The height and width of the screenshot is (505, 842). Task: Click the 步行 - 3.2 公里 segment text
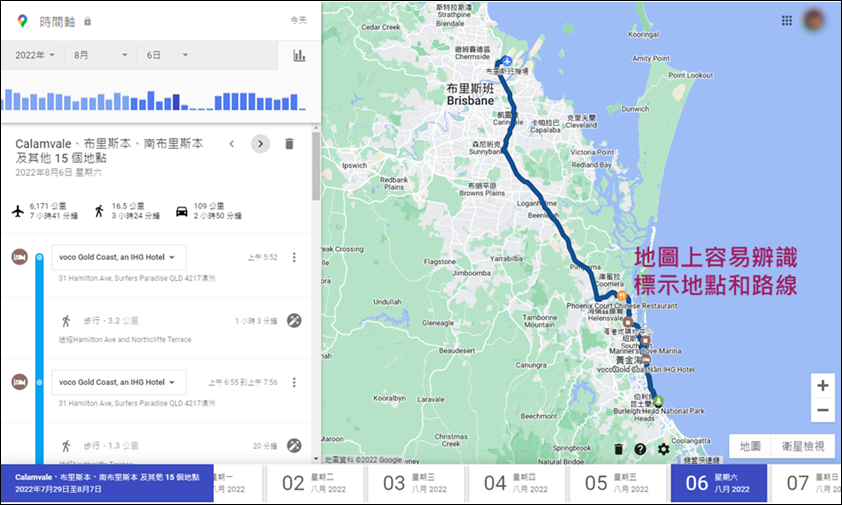tap(111, 321)
